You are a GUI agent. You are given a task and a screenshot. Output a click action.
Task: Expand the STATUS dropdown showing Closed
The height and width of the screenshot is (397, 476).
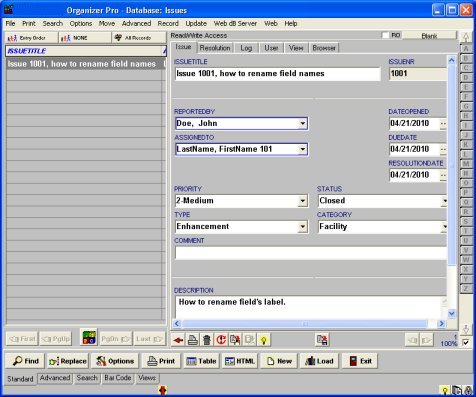point(444,201)
